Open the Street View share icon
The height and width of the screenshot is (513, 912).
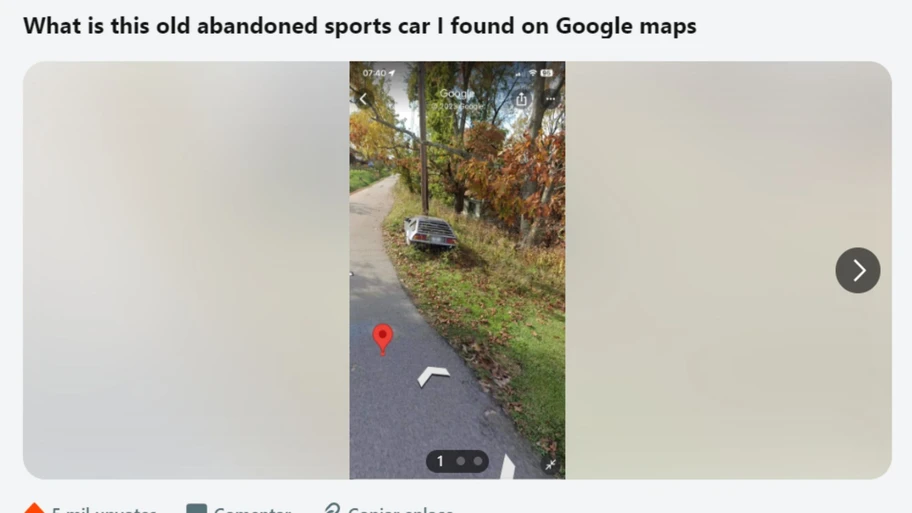pos(521,99)
